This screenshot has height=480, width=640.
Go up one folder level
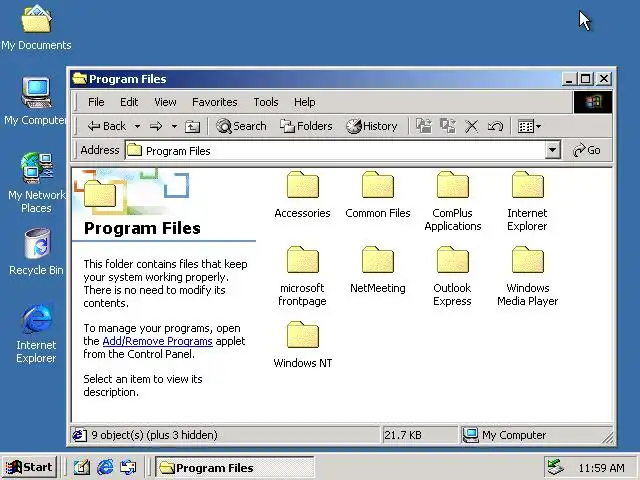pos(192,127)
